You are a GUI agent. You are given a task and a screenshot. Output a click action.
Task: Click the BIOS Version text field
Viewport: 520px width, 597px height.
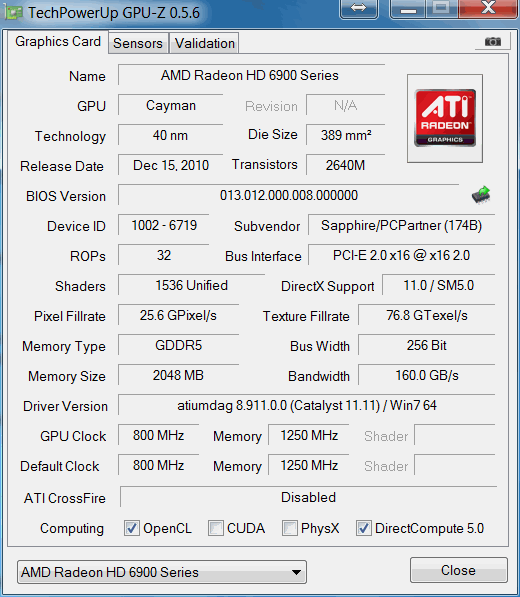[289, 195]
